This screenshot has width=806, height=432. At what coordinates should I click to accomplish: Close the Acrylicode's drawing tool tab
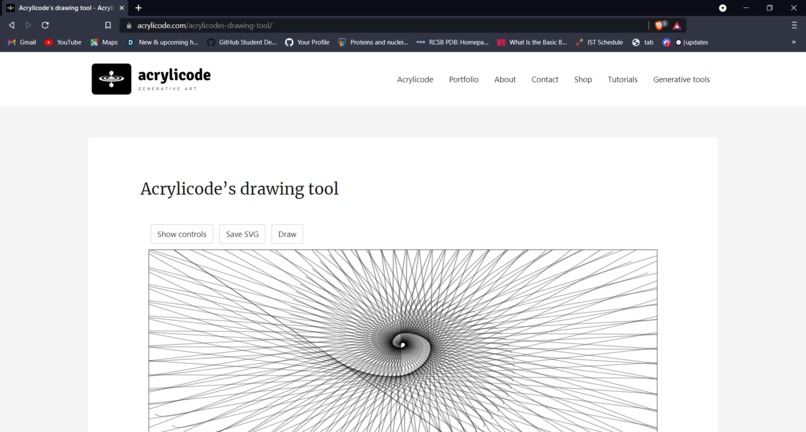122,8
